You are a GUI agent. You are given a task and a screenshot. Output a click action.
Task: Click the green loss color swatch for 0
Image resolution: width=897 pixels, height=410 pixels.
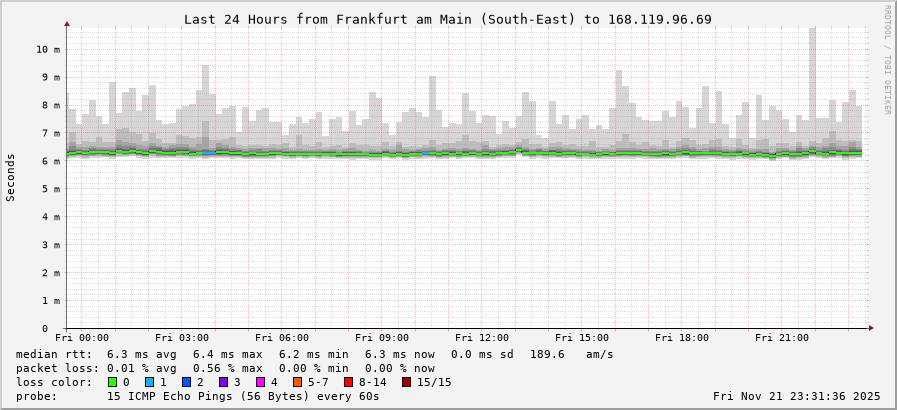112,382
